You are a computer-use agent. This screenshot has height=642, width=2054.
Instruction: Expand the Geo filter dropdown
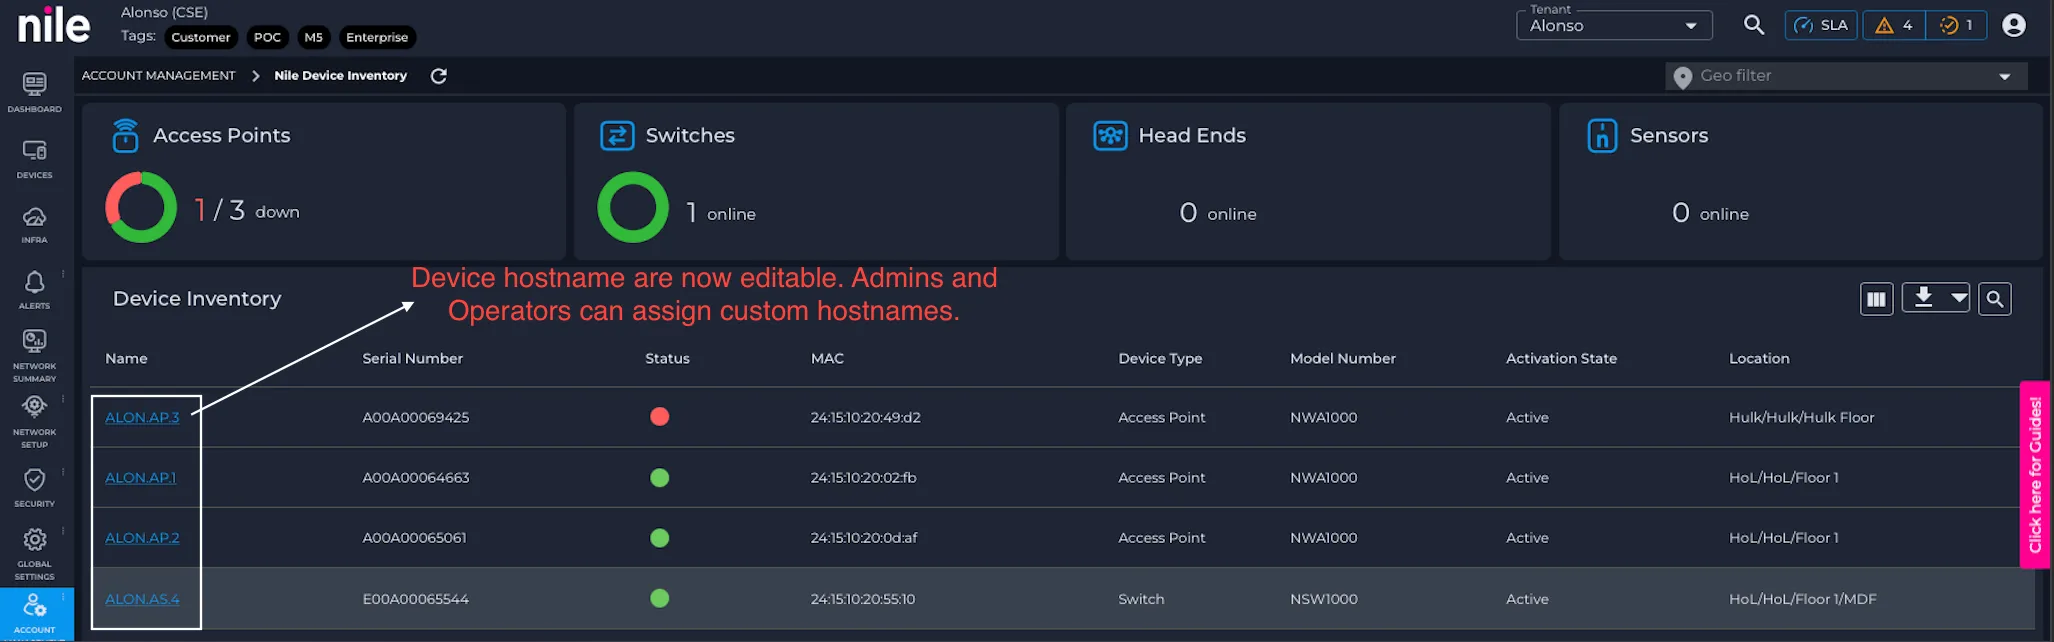1847,76
